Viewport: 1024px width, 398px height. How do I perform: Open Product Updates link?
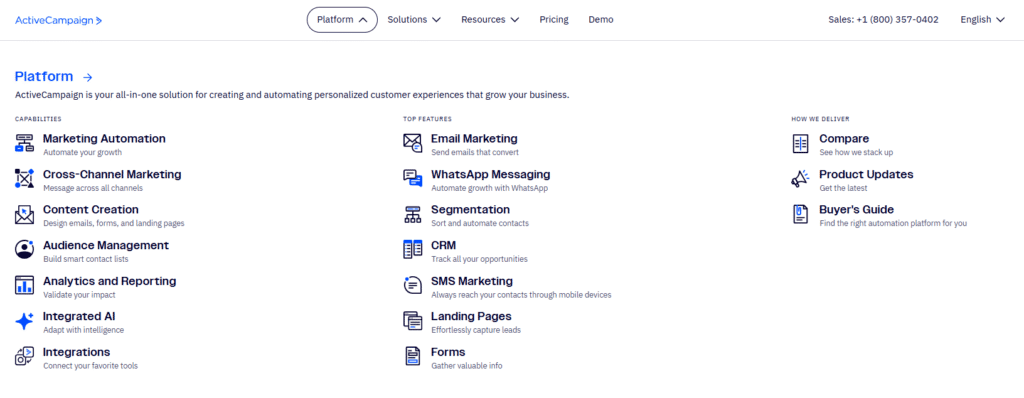(866, 174)
